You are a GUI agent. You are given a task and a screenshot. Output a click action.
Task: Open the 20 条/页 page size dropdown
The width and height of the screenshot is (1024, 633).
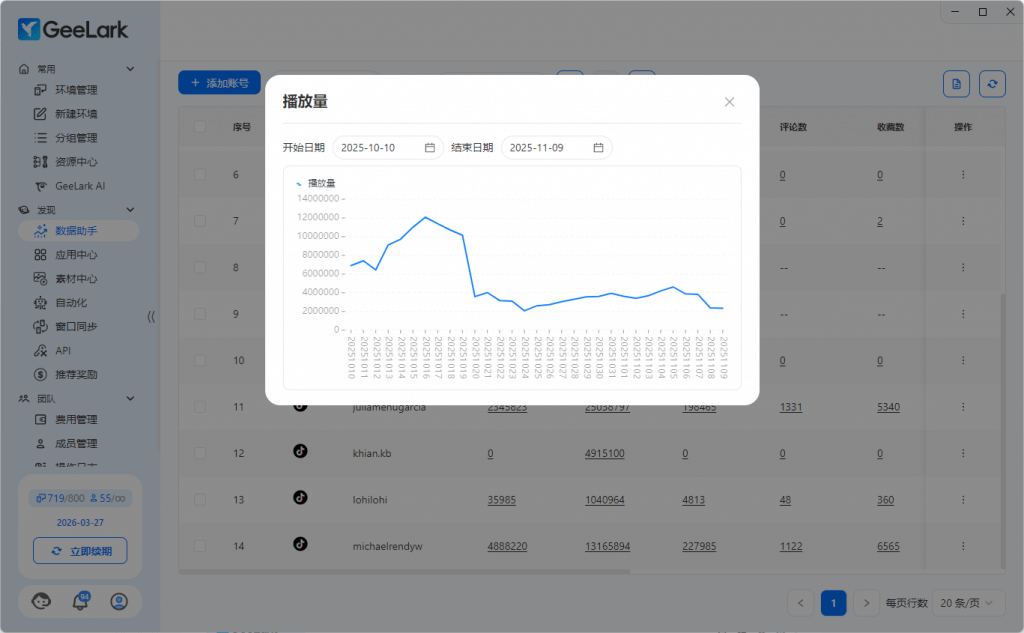pos(967,603)
